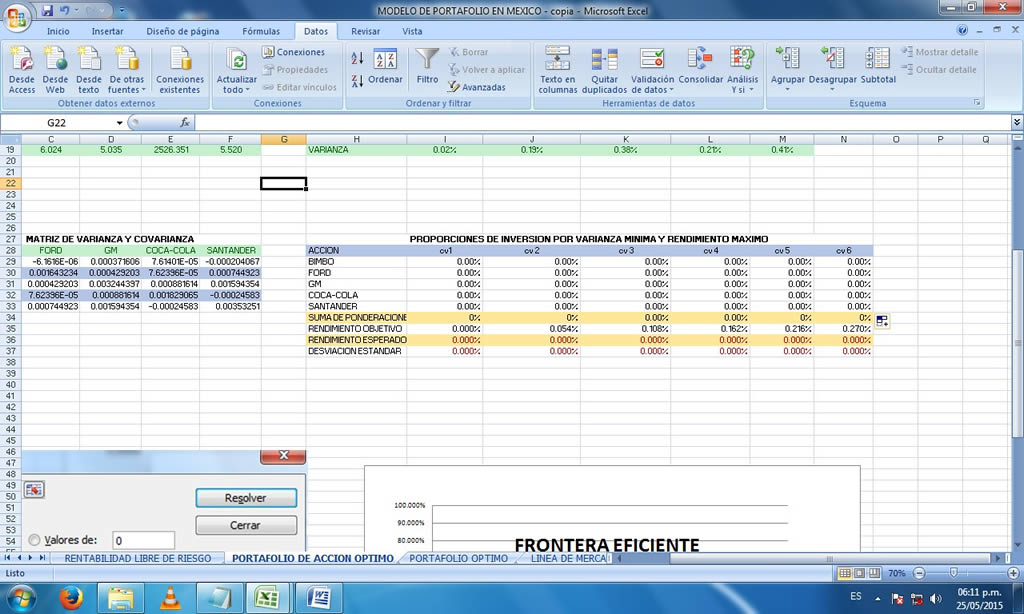Zoom out with minus button

tap(920, 573)
